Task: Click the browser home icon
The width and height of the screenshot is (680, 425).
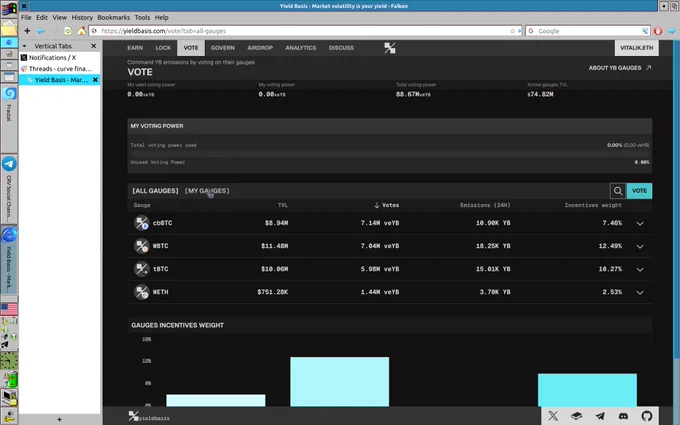Action: point(81,31)
